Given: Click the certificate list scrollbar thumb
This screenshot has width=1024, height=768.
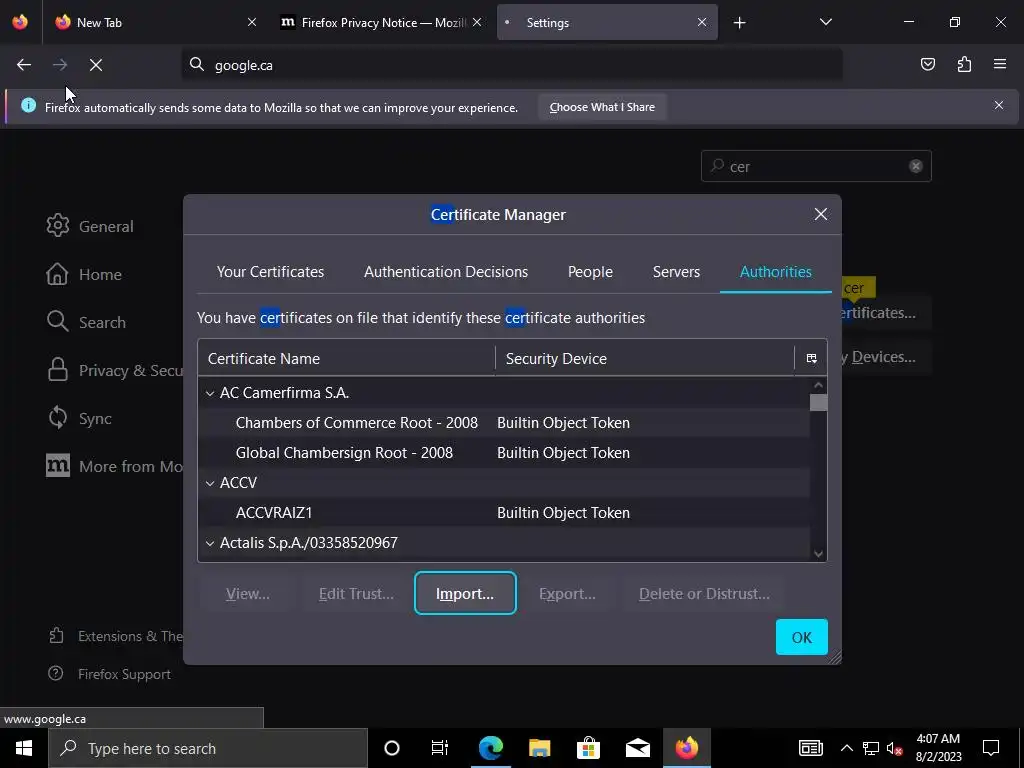Looking at the screenshot, I should point(818,402).
